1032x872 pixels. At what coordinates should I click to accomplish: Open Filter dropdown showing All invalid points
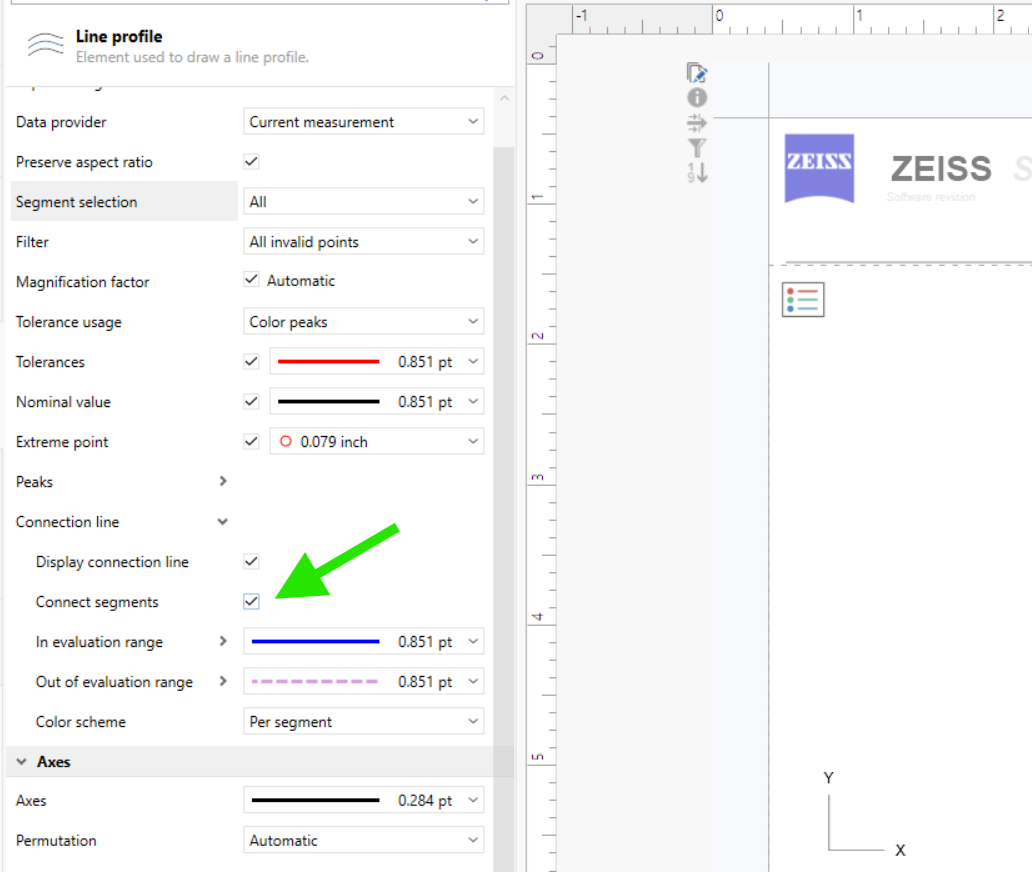[x=363, y=242]
